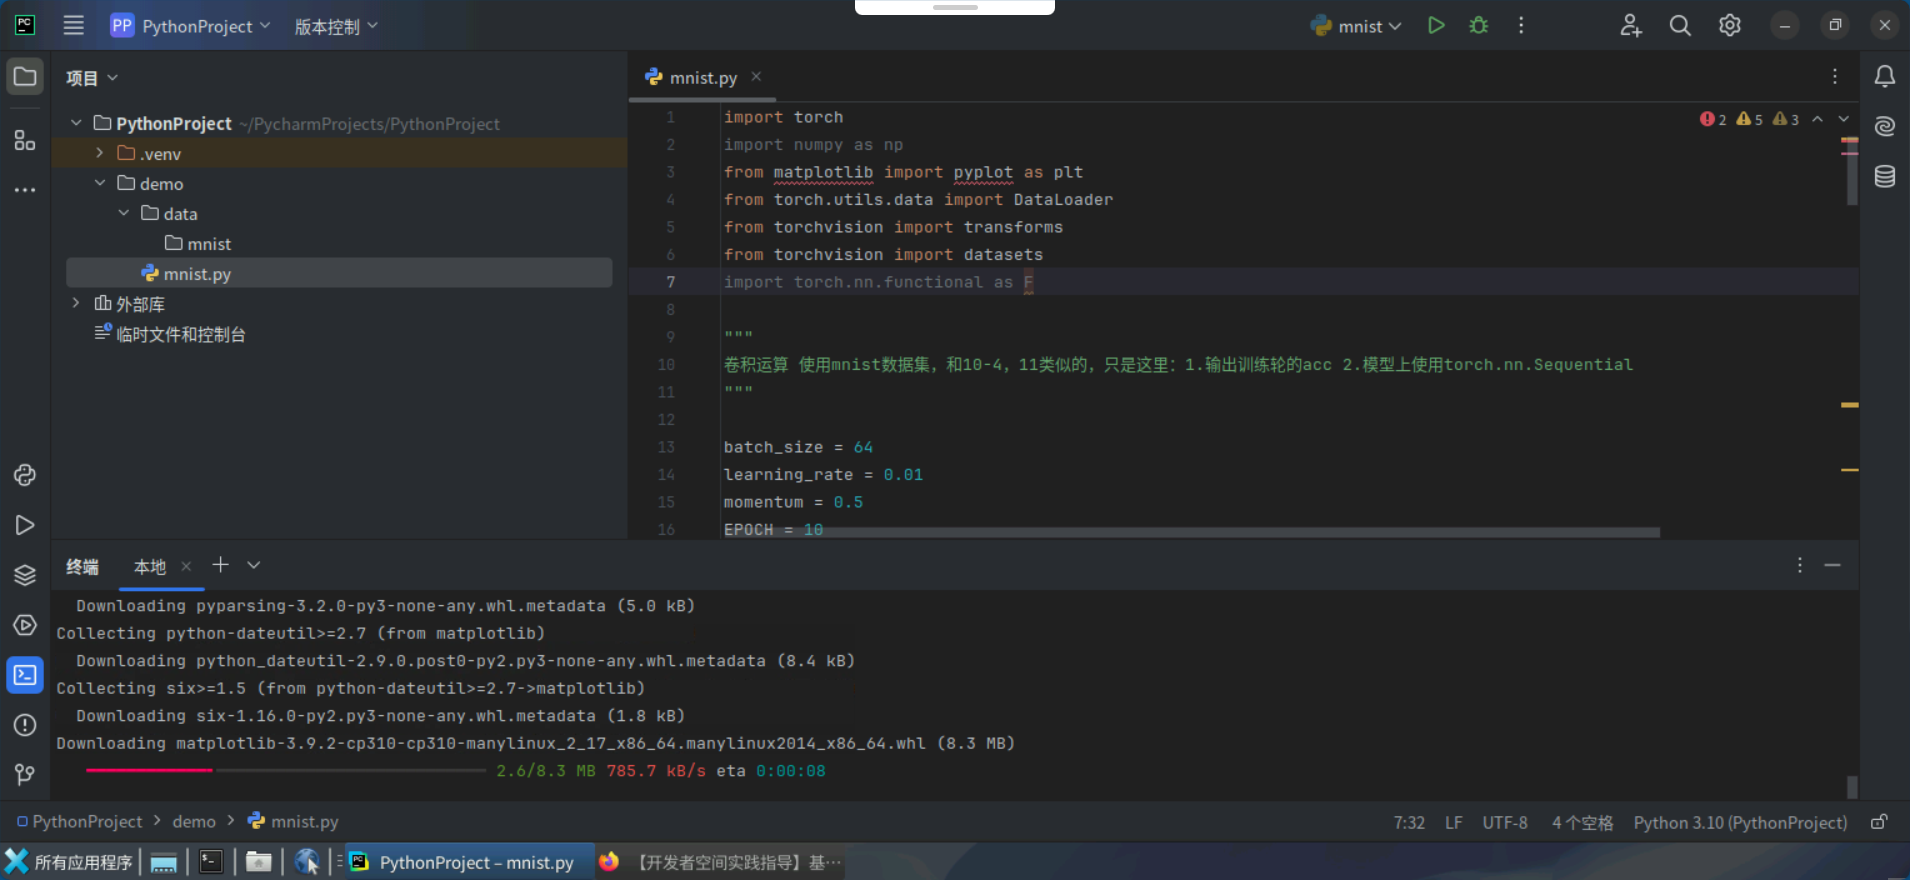
Task: Click the Debug bug icon
Action: (x=1478, y=26)
